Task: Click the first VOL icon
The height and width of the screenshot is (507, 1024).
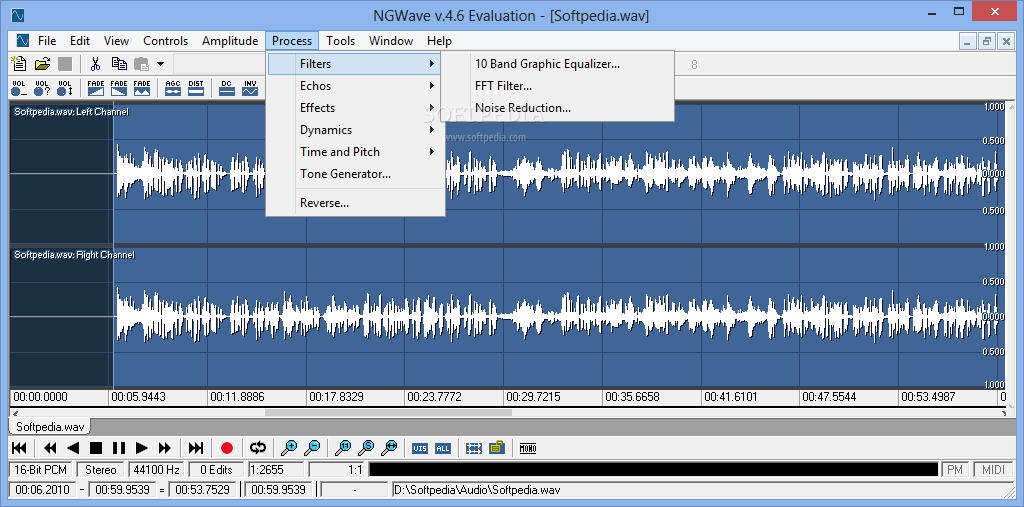Action: pyautogui.click(x=19, y=88)
